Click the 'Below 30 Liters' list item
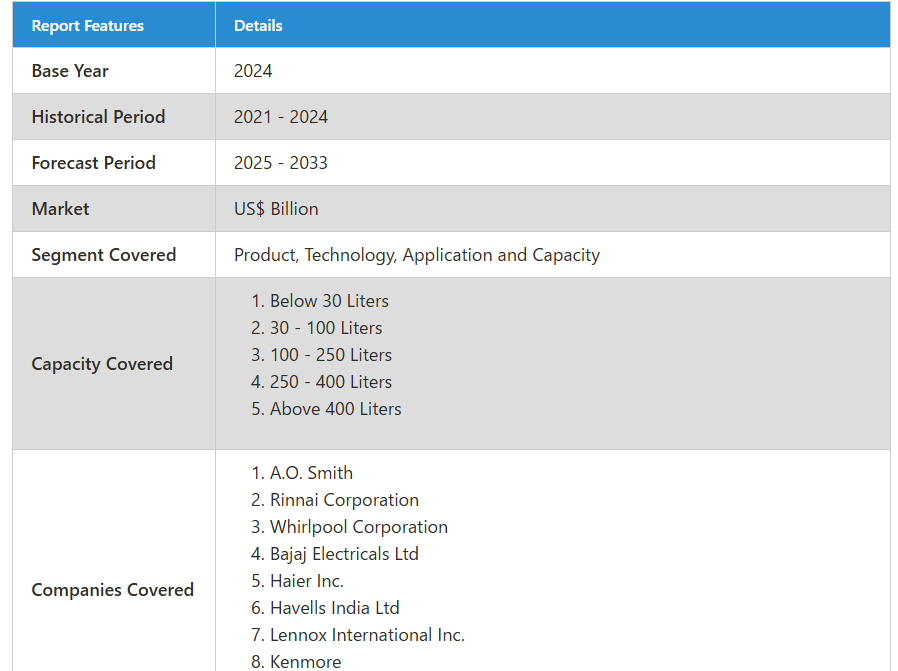898x671 pixels. [x=329, y=301]
